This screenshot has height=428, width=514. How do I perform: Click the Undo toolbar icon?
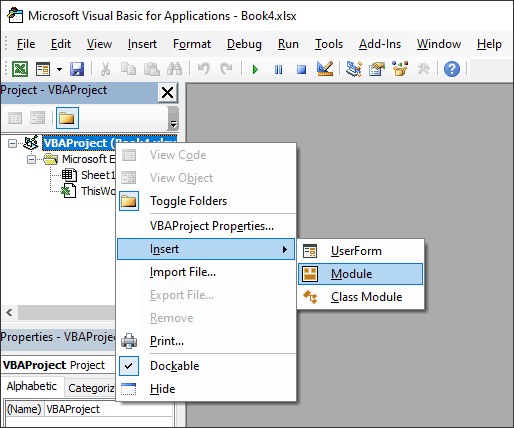204,69
